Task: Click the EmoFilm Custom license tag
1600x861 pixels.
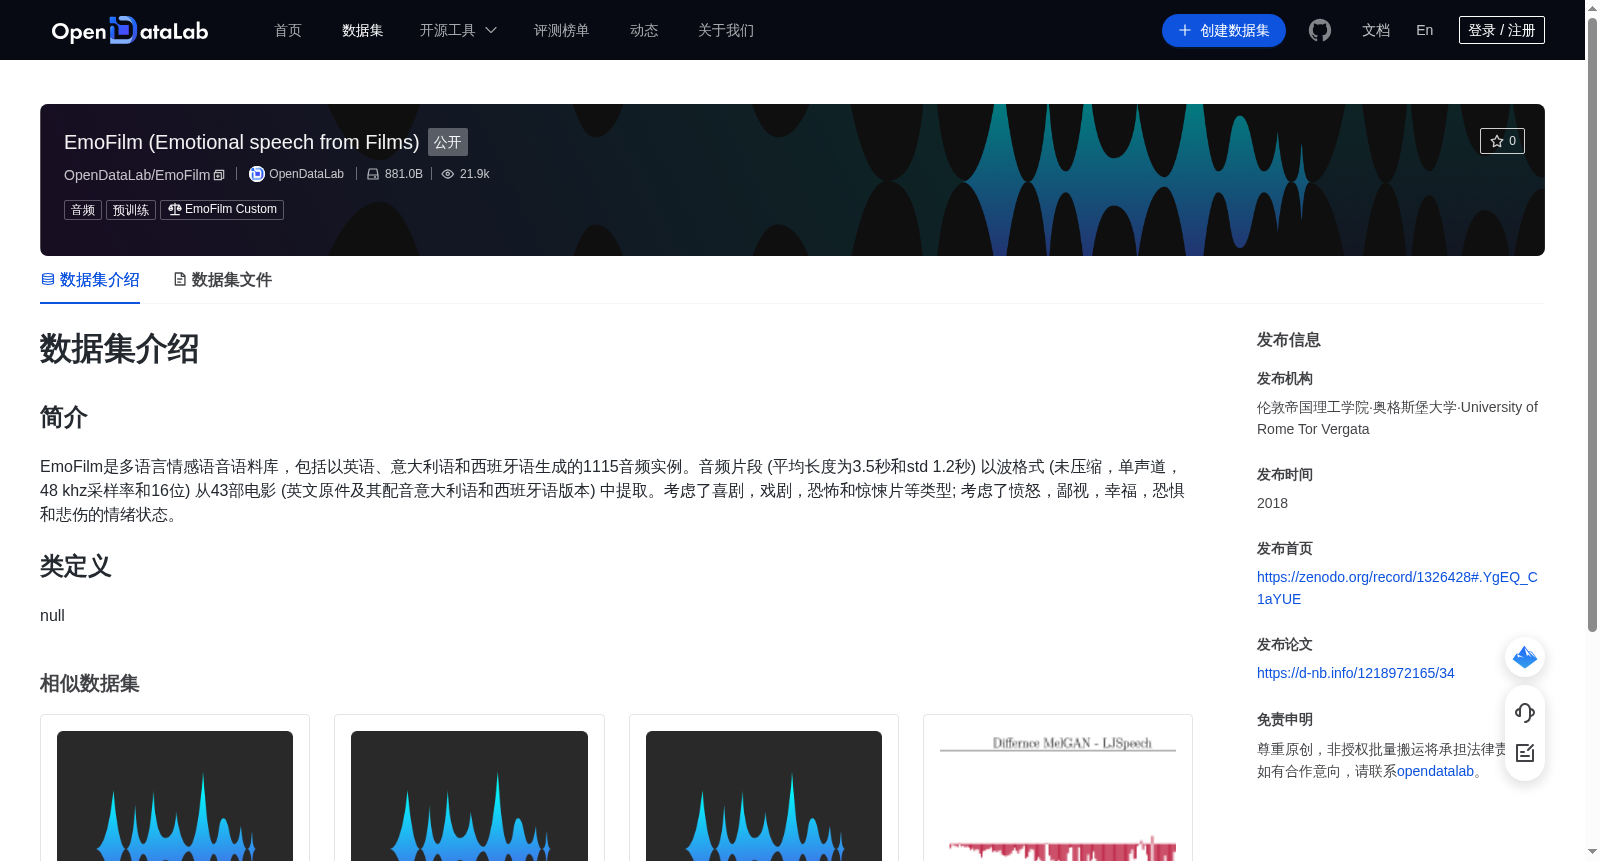Action: coord(222,210)
